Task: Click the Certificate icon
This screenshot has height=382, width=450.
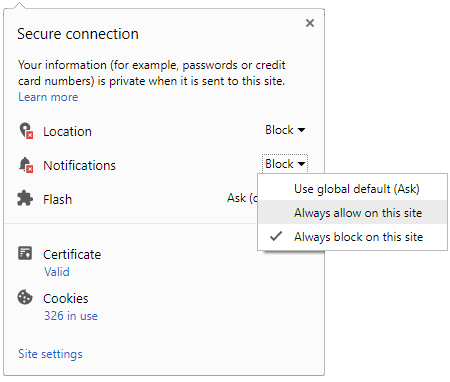Action: coord(25,253)
